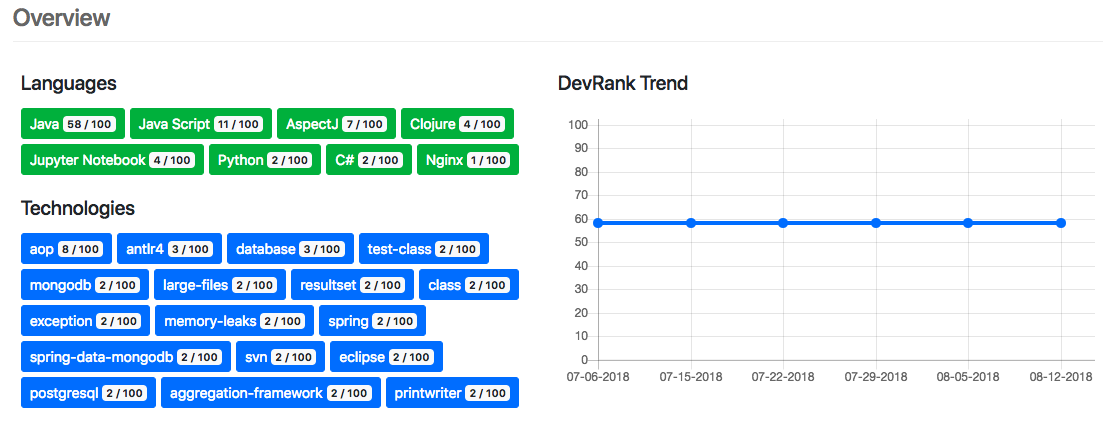Open the memory-leaks 2/100 tag
This screenshot has height=438, width=1112.
(x=235, y=321)
